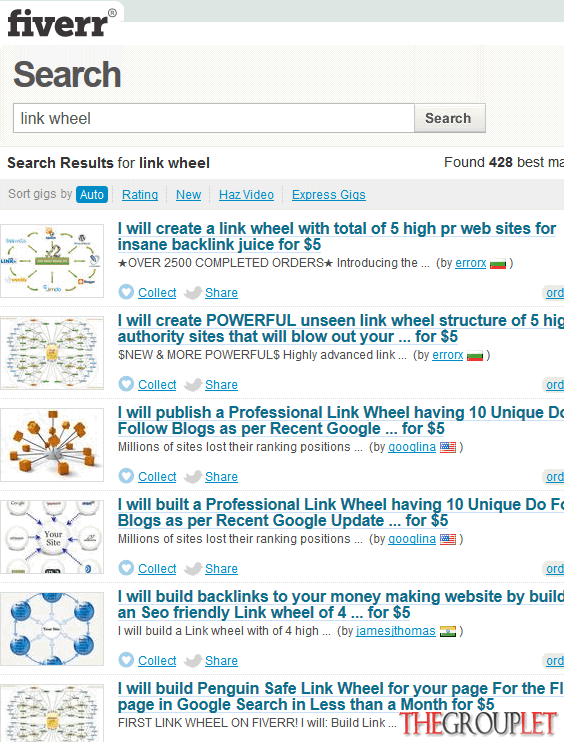Open the 'Your Site' diagram thumbnail
The width and height of the screenshot is (564, 742).
52,537
